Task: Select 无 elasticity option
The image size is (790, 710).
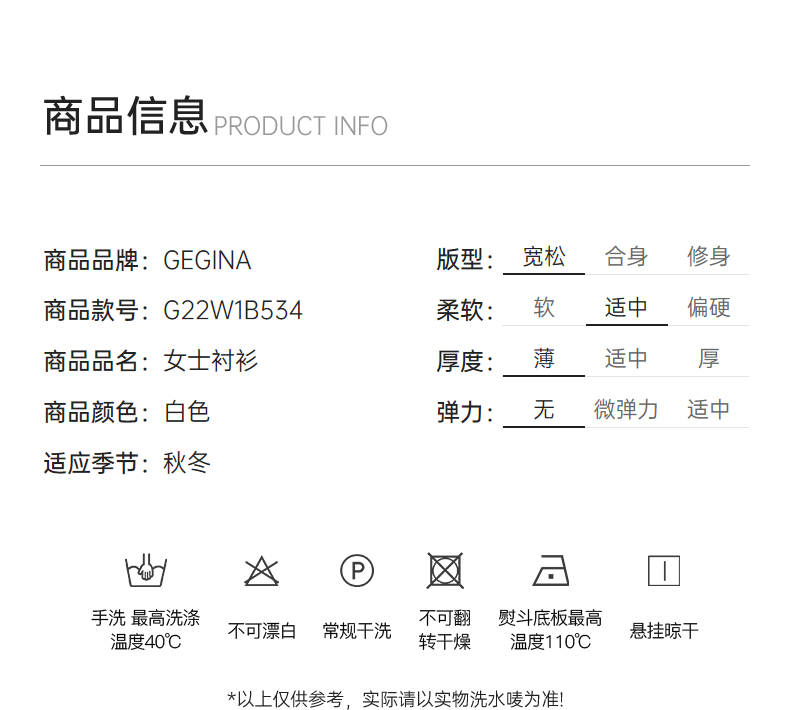Action: click(544, 410)
